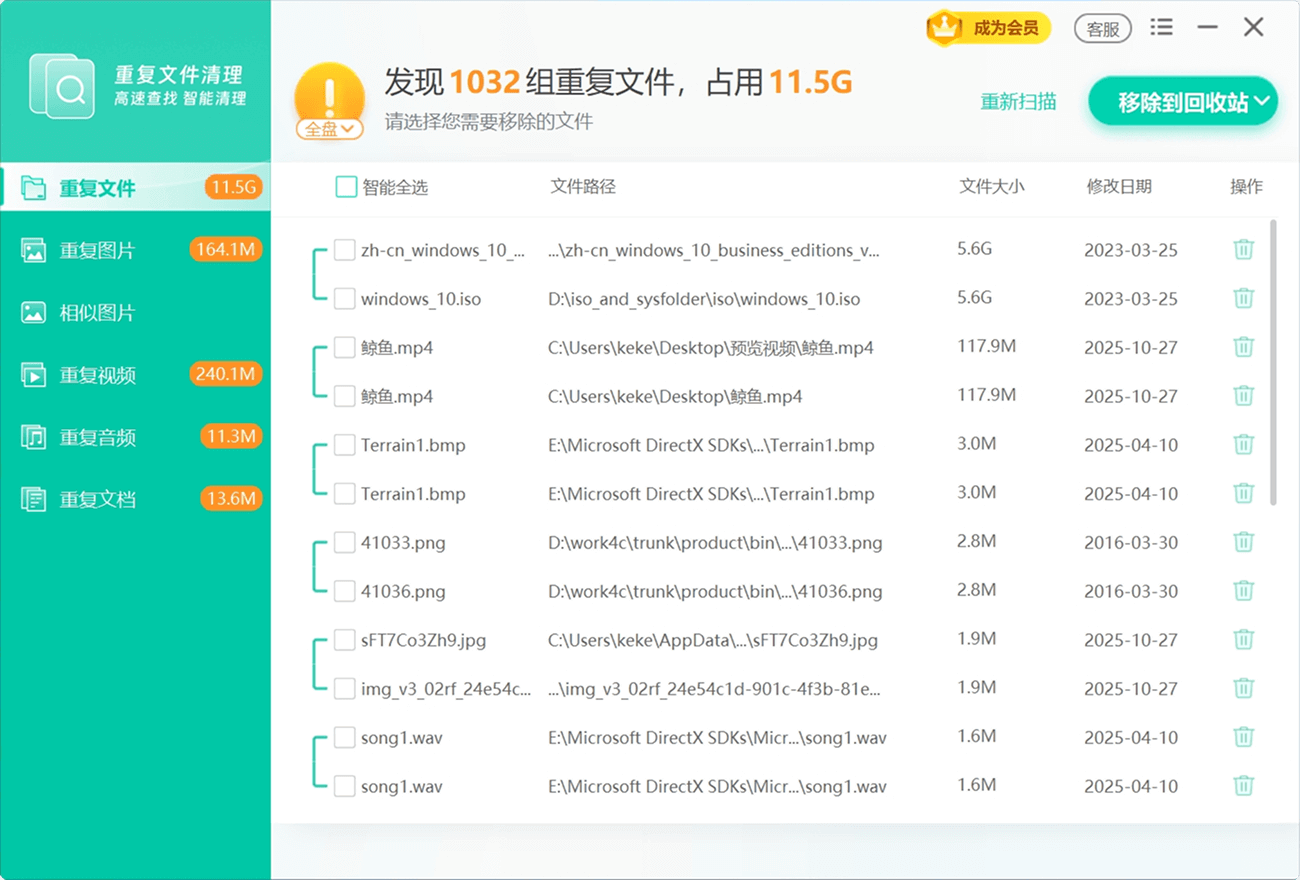Select the 41033.png file checkbox

point(345,542)
